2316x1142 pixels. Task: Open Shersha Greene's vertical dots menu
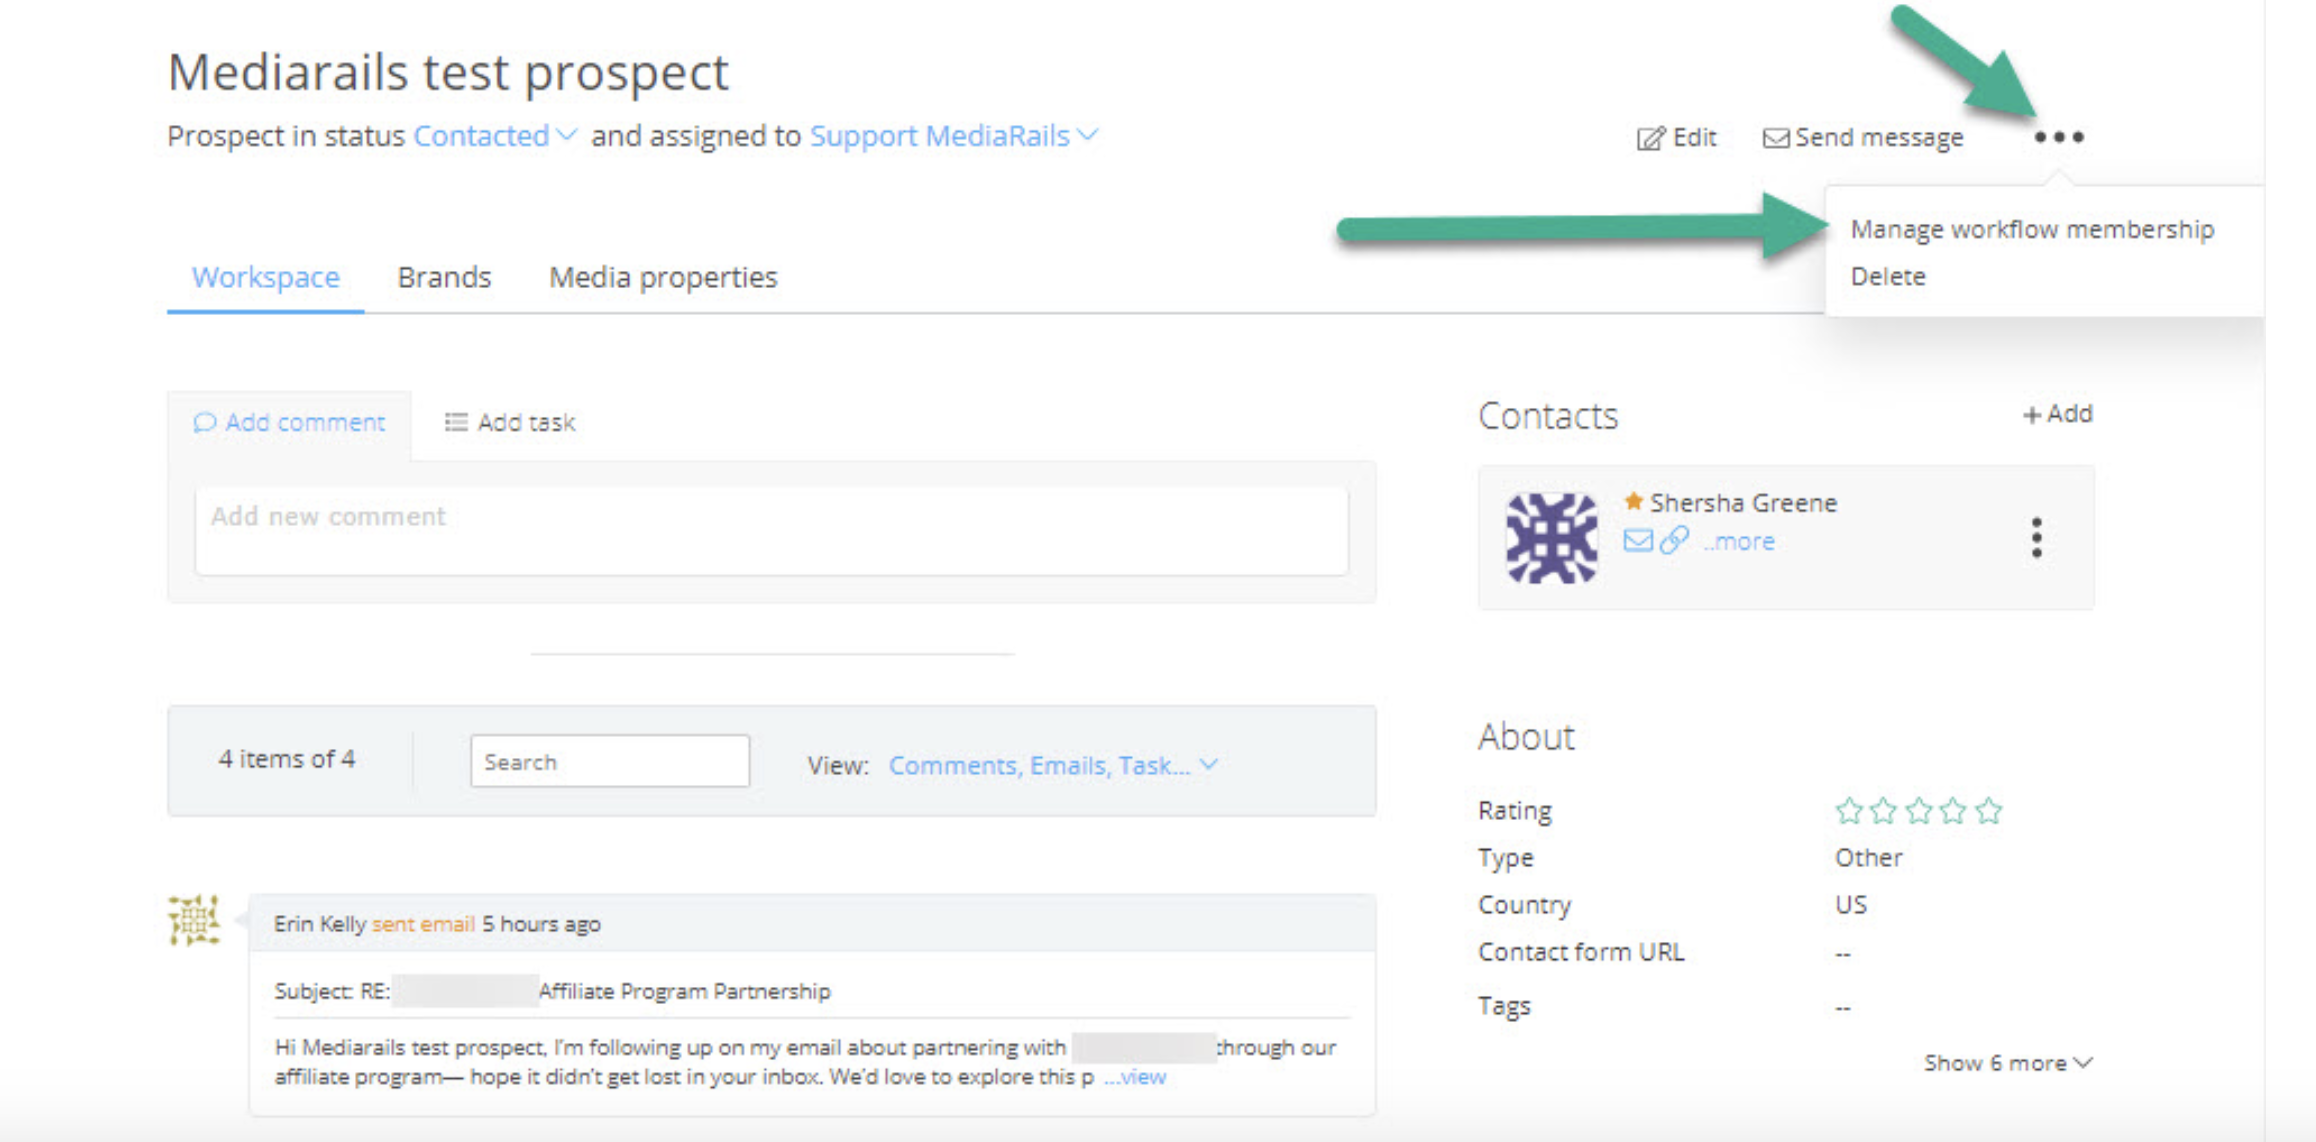click(x=2036, y=538)
